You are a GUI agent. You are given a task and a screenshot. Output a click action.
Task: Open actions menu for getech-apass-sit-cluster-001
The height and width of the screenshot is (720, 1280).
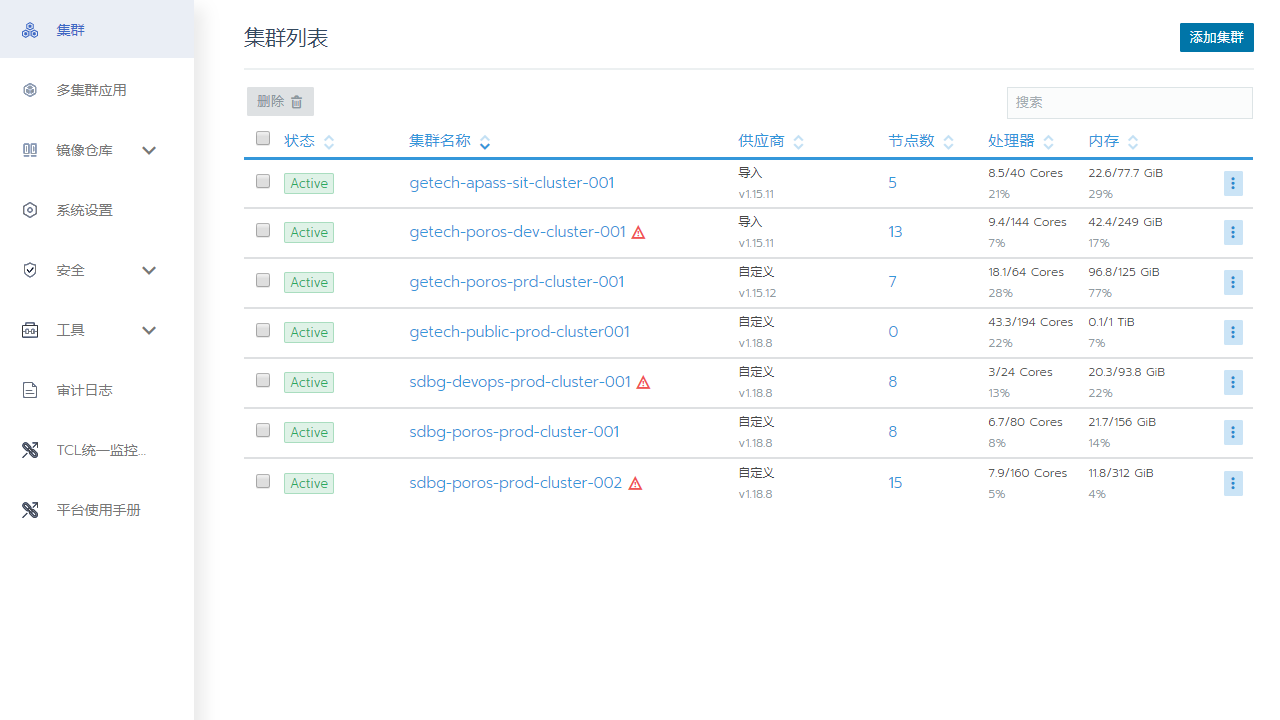pyautogui.click(x=1233, y=183)
